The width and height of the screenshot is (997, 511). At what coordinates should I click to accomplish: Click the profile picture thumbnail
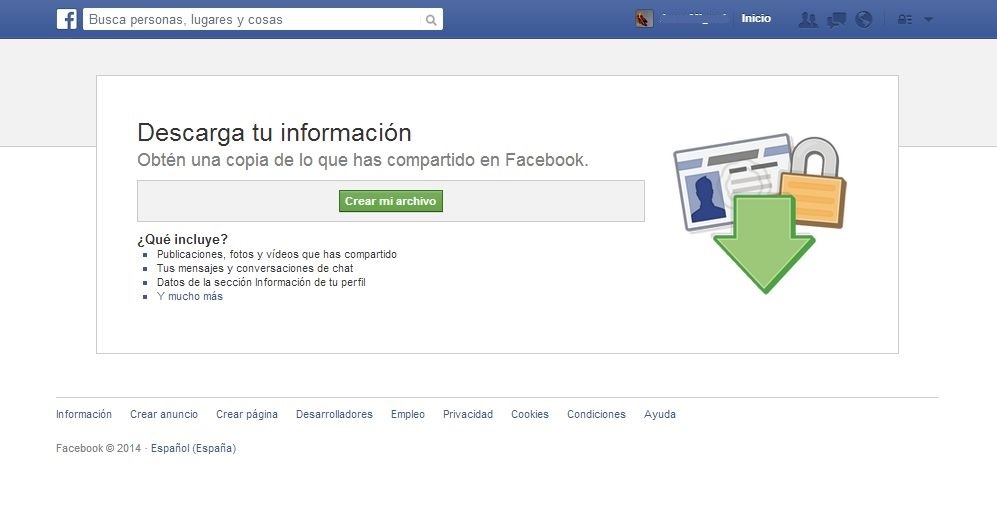pos(644,19)
